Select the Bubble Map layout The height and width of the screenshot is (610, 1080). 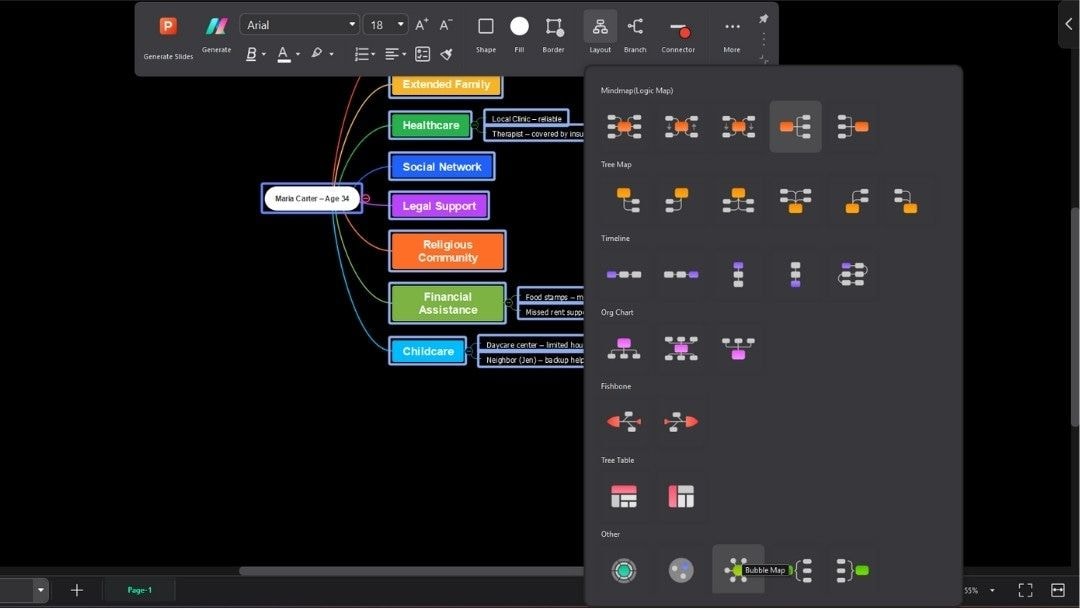736,570
